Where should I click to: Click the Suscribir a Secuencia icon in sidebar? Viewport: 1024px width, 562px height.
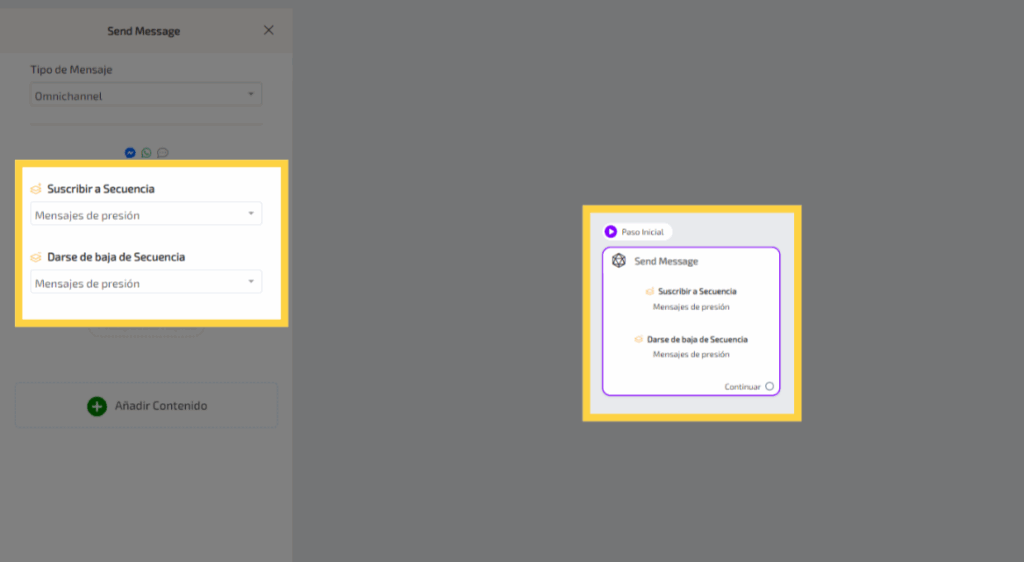[x=36, y=189]
